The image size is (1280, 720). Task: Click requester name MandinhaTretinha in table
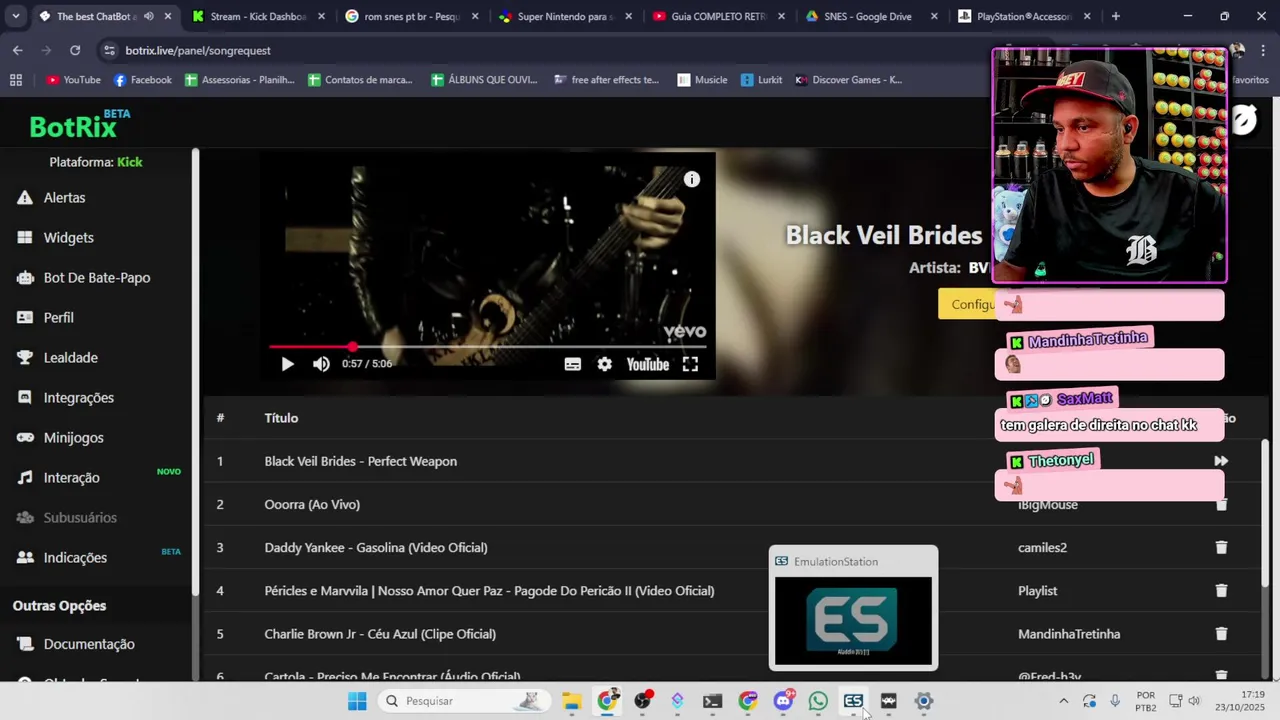tap(1069, 634)
